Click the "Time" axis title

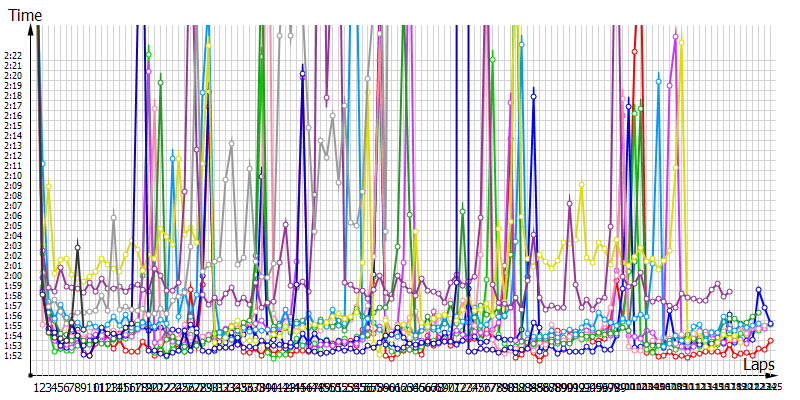click(25, 13)
